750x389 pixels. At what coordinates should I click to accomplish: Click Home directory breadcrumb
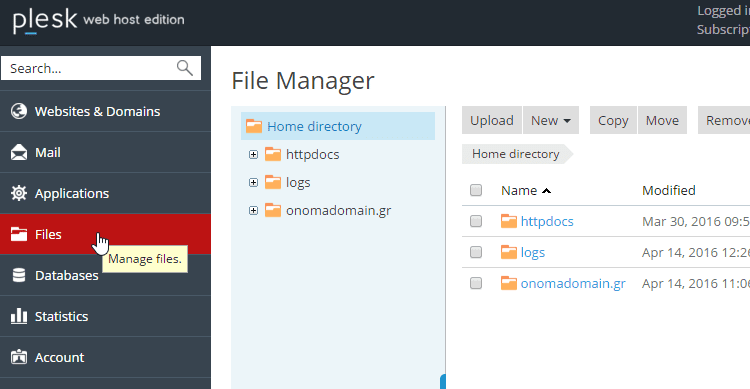click(516, 154)
